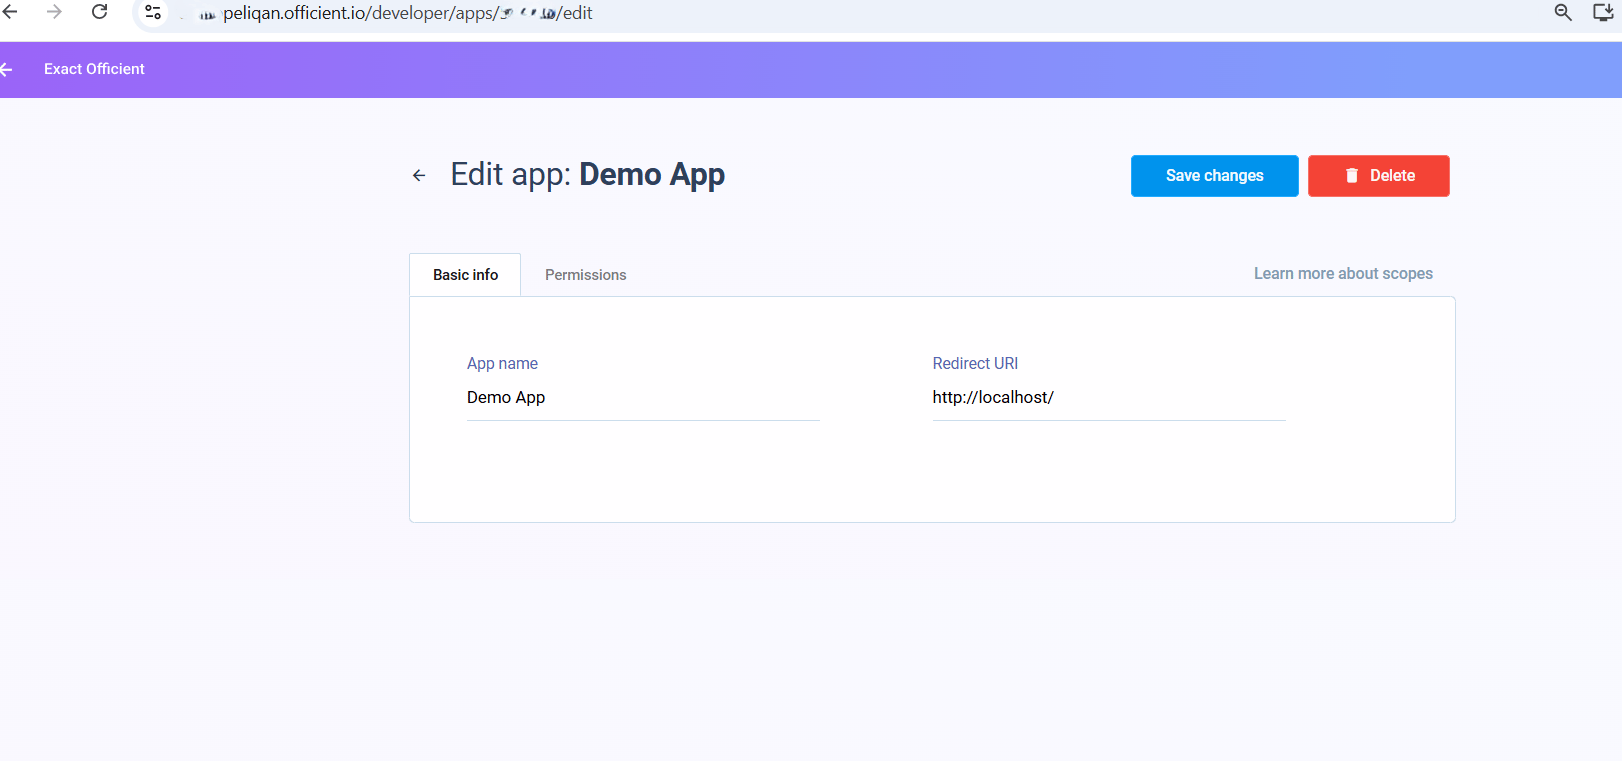Click the 'Redirect URI' field label
The image size is (1622, 761).
pyautogui.click(x=975, y=364)
